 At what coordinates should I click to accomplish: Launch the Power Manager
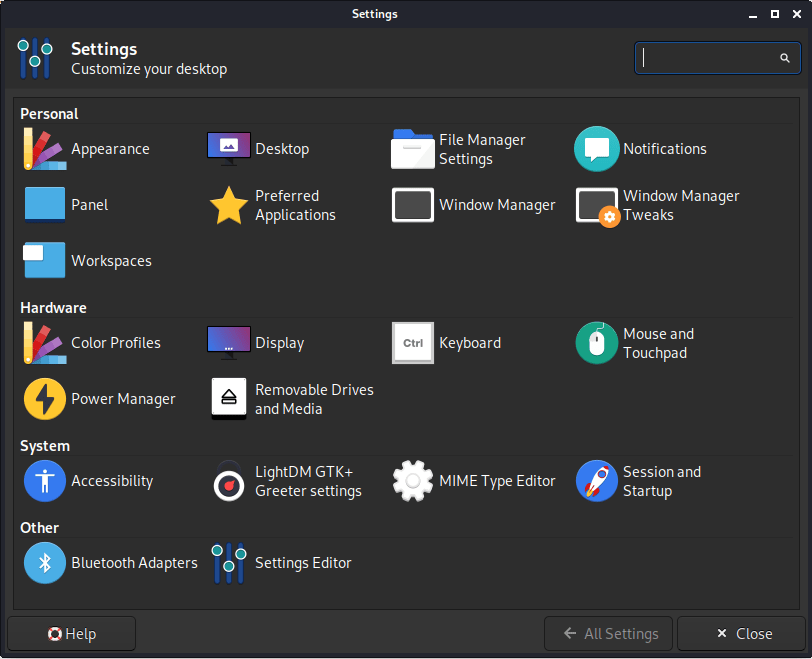click(x=45, y=399)
